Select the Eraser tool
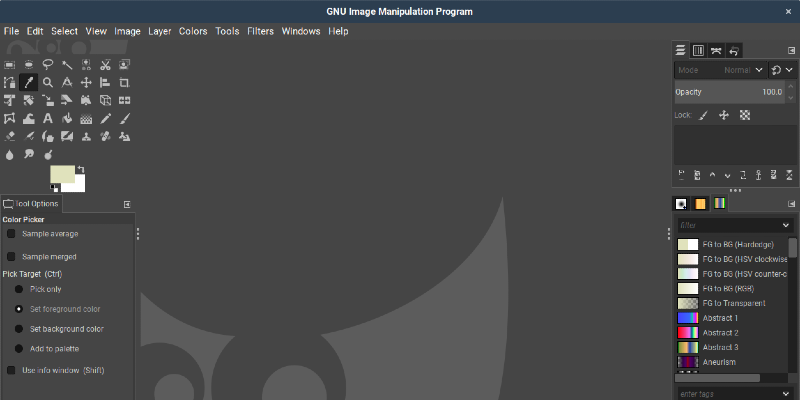The image size is (800, 400). tap(10, 137)
